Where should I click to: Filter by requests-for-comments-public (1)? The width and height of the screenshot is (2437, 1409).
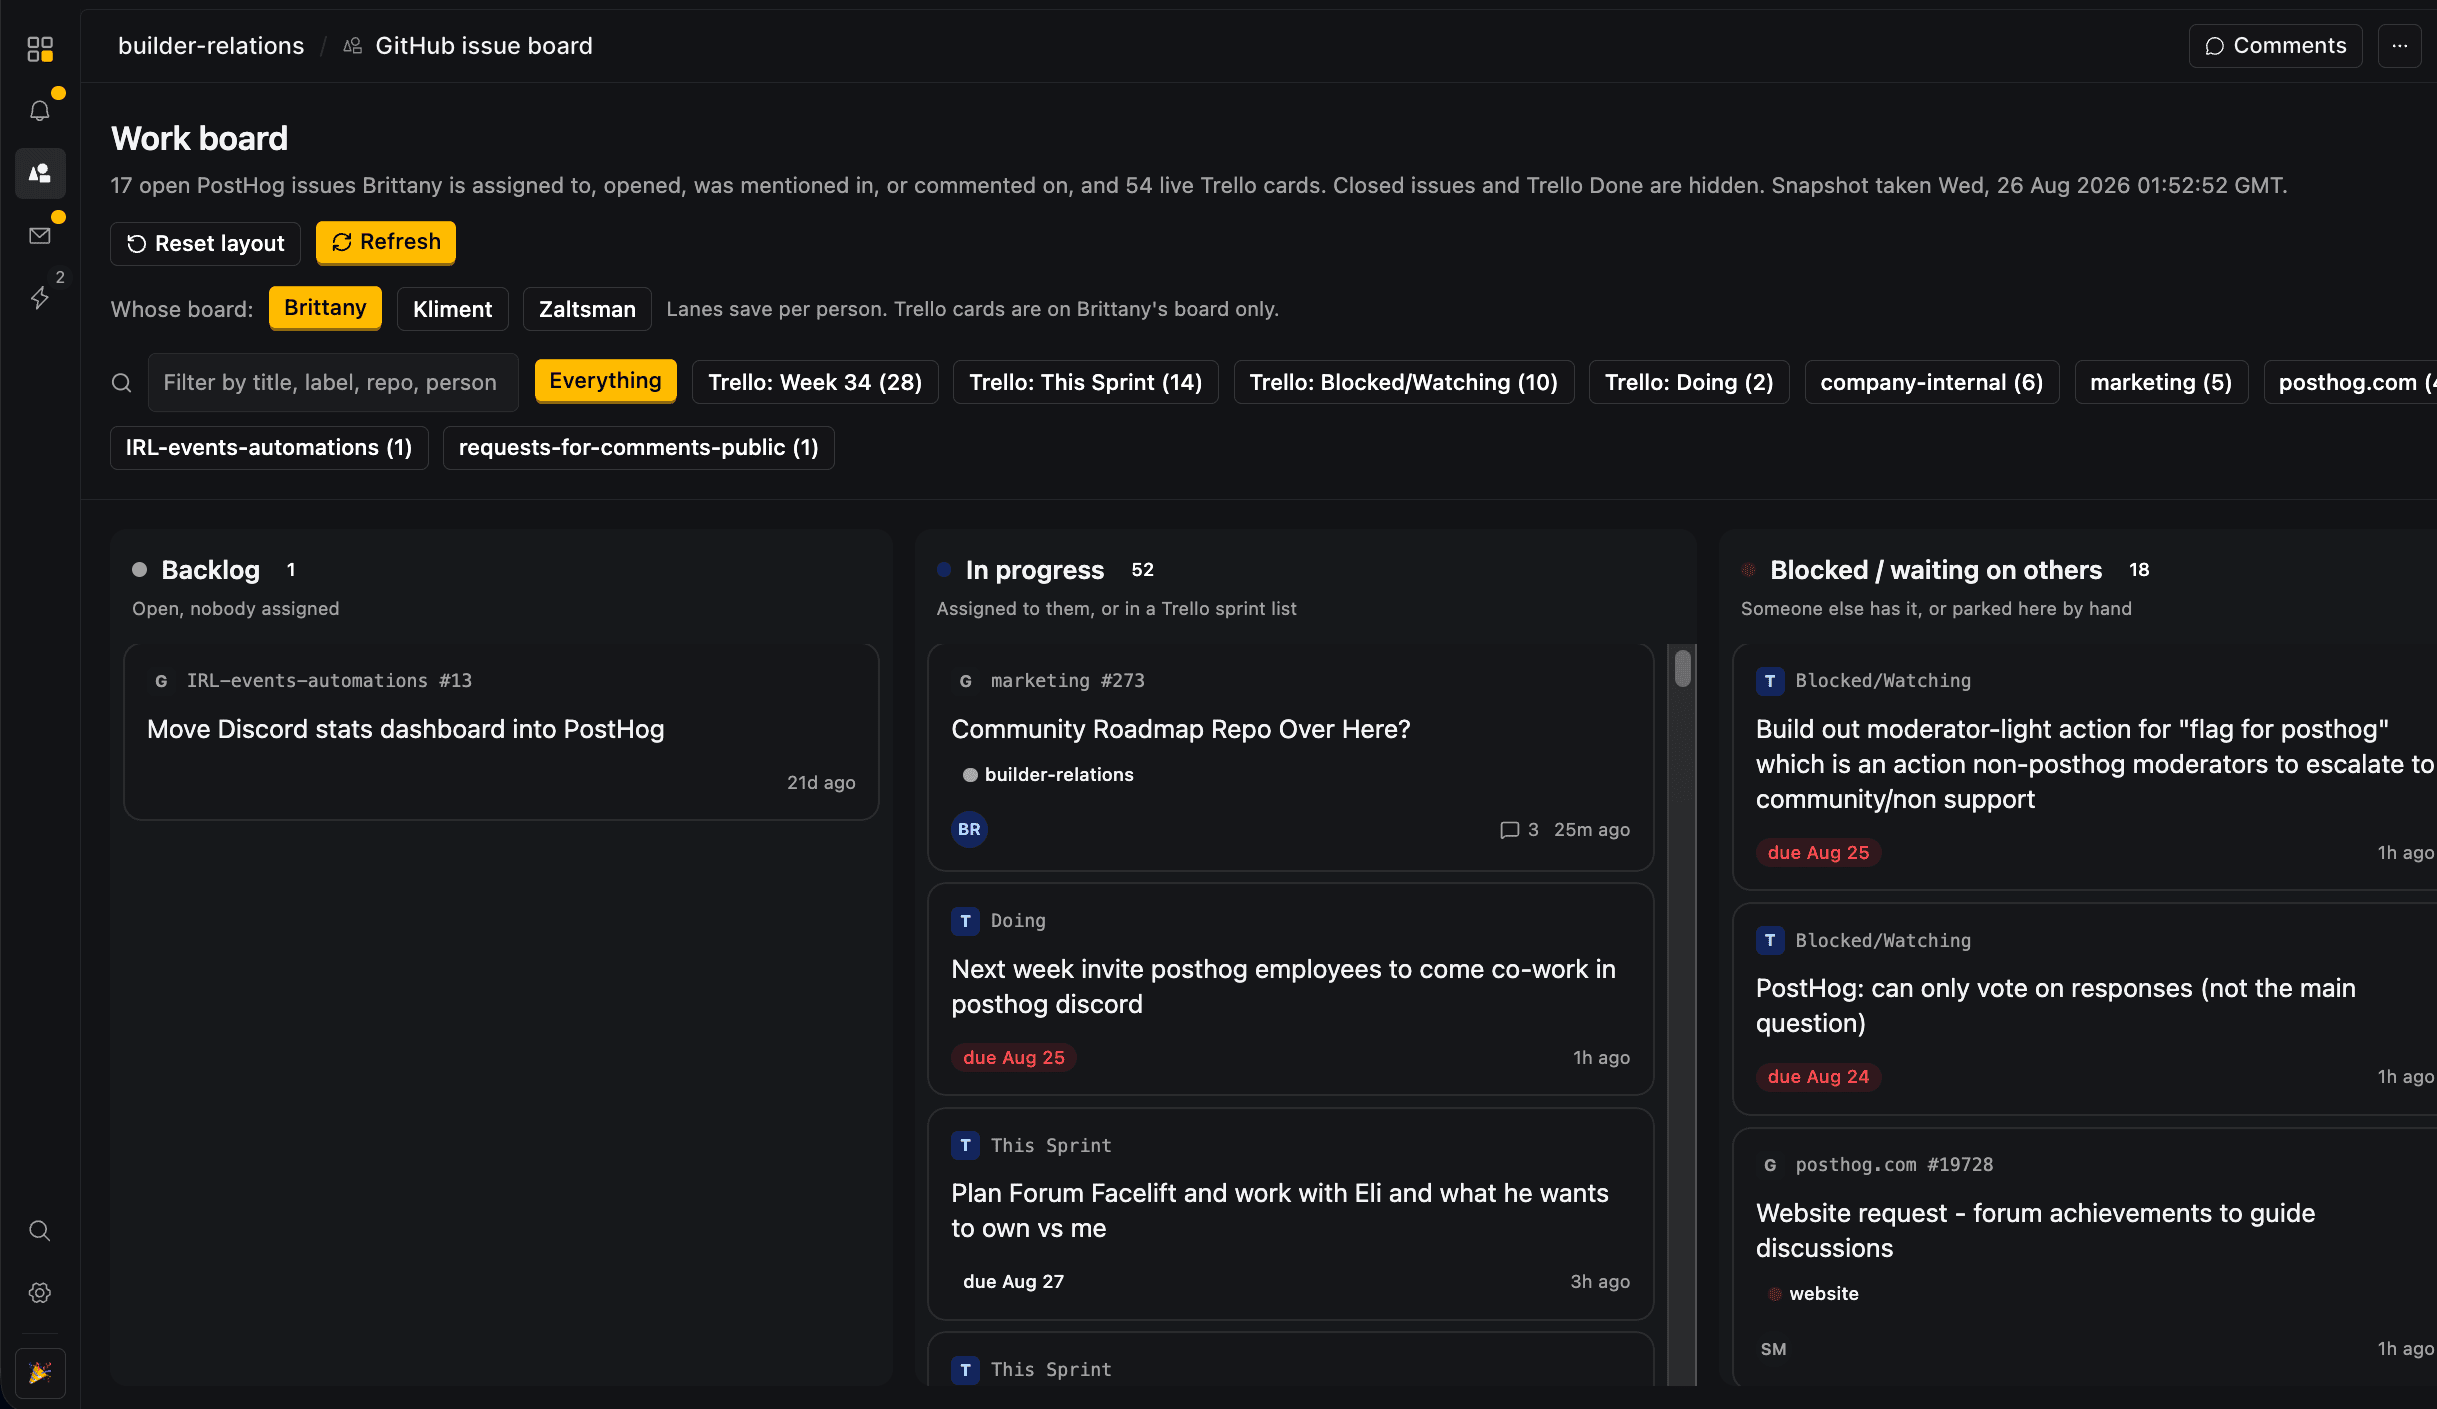click(638, 447)
